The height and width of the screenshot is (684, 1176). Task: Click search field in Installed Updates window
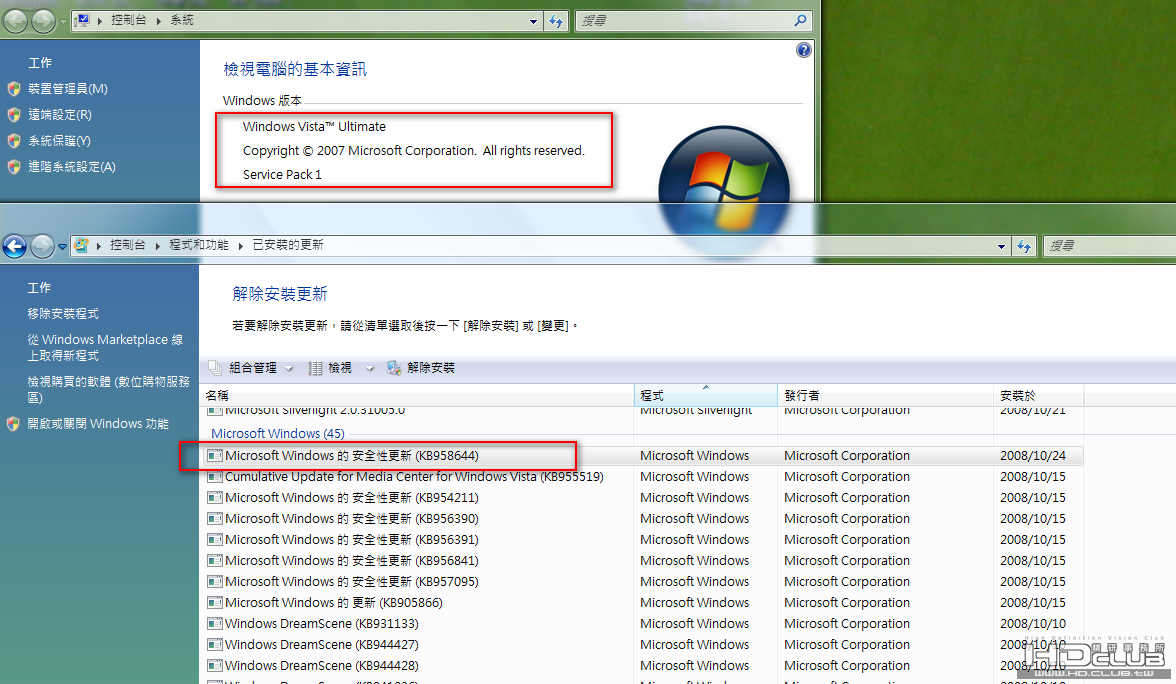(1110, 246)
